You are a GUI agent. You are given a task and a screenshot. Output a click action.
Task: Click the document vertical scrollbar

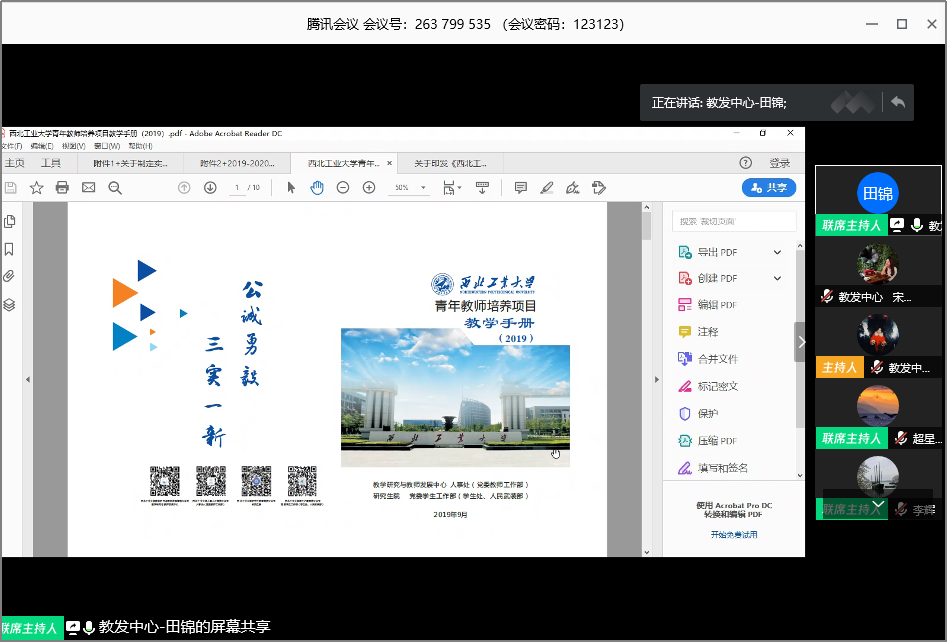(646, 379)
